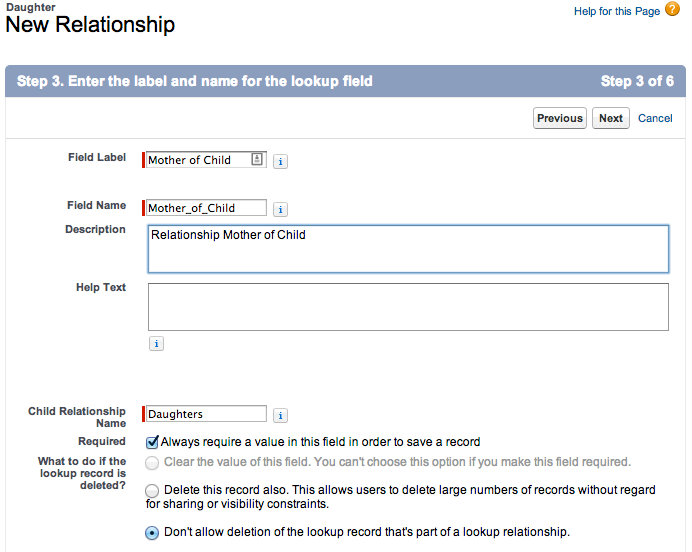
Task: Click the Field Label text field
Action: [x=197, y=160]
